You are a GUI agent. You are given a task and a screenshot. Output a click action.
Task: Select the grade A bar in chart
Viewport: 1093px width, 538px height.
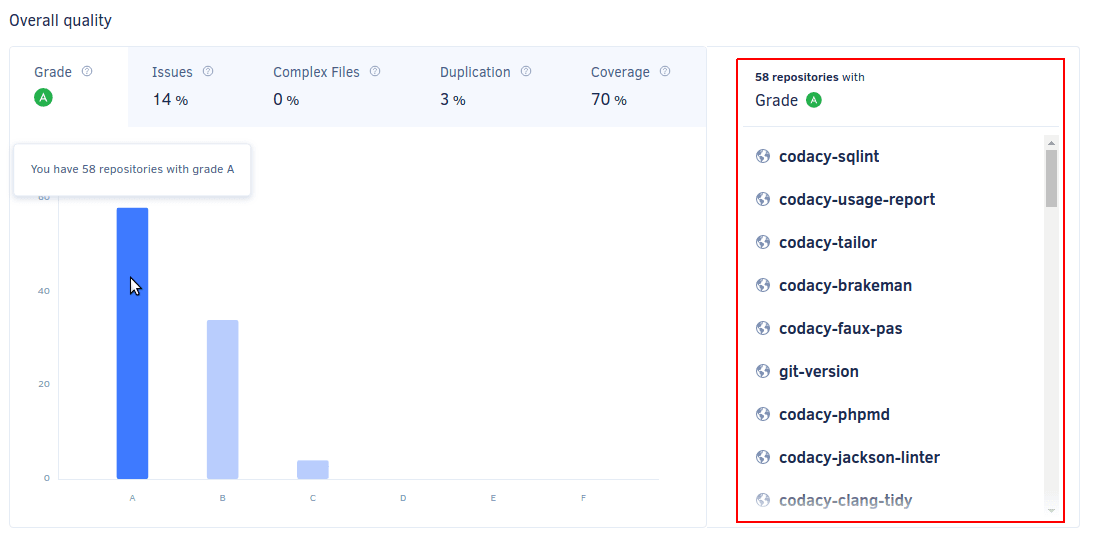click(x=132, y=343)
